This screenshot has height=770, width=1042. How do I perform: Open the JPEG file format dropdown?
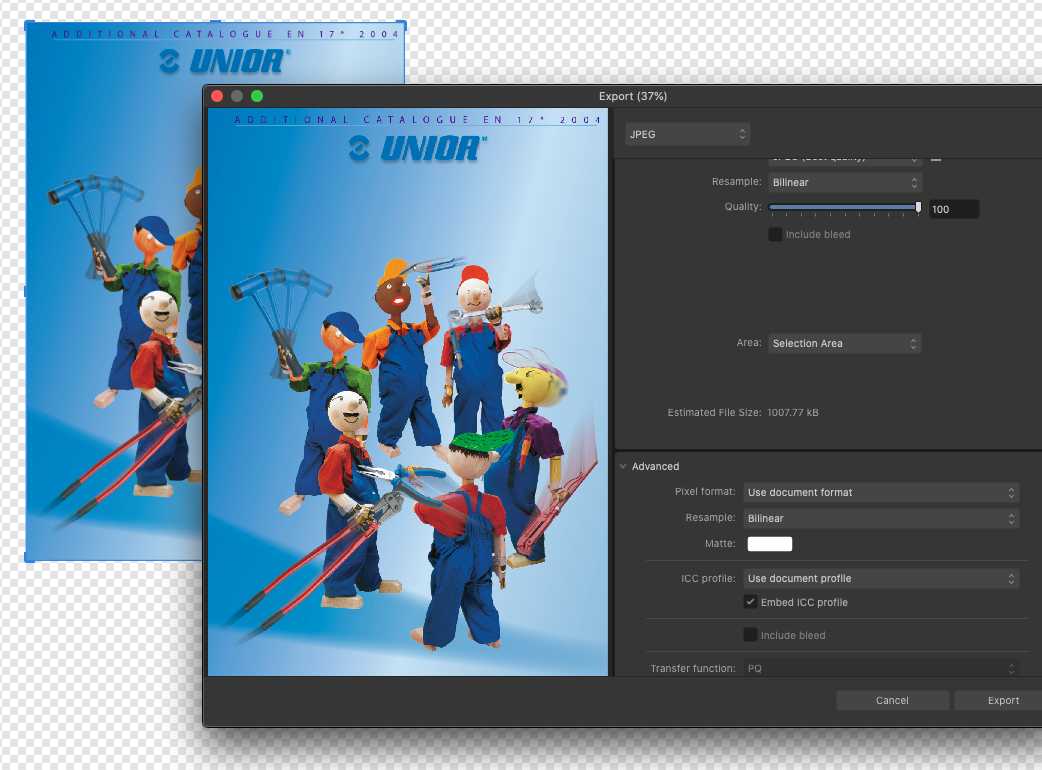pos(687,134)
